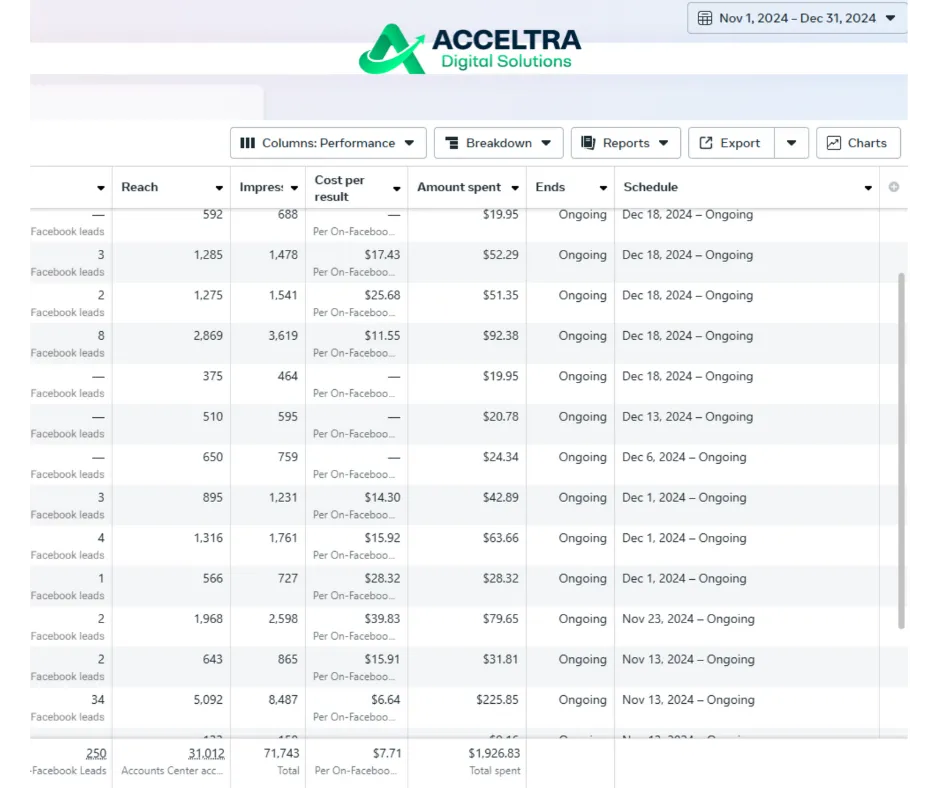
Task: Click the 8,487 impressions value
Action: point(283,700)
